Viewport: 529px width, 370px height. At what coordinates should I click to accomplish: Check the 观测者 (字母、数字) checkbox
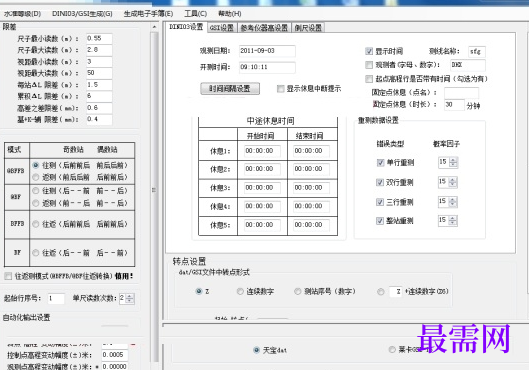(369, 65)
